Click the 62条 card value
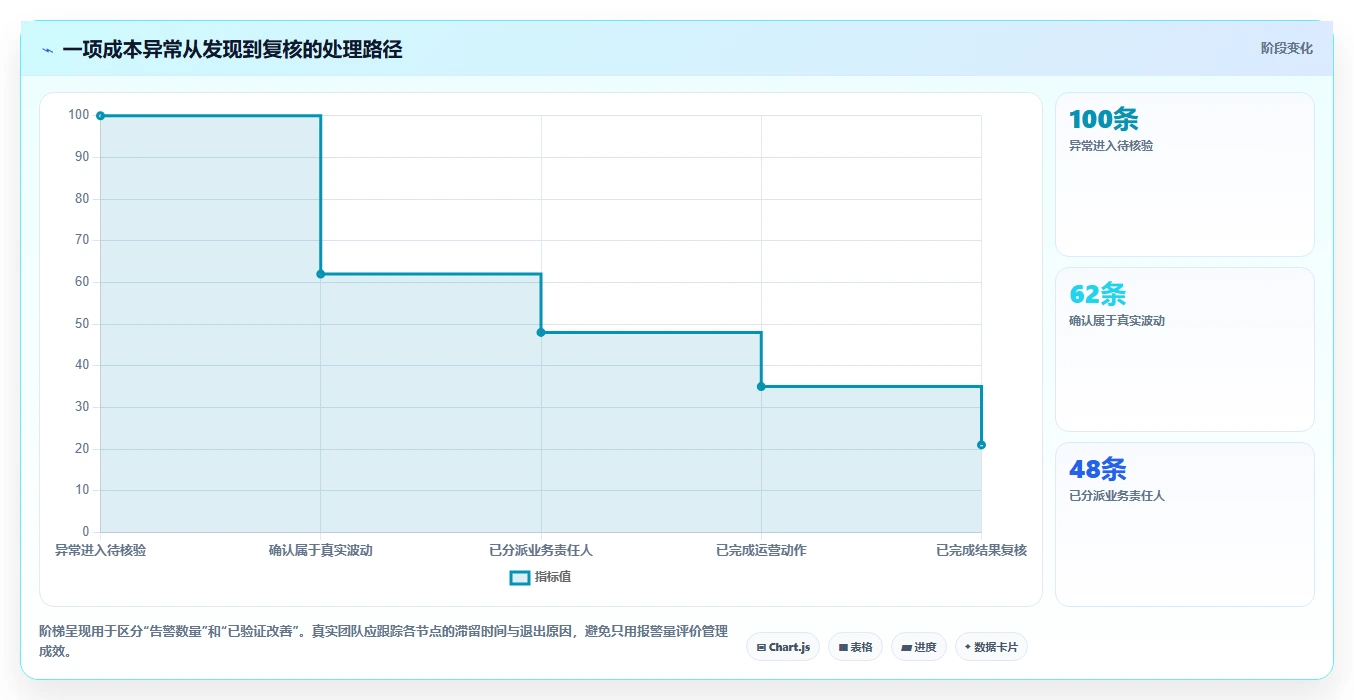 1098,295
